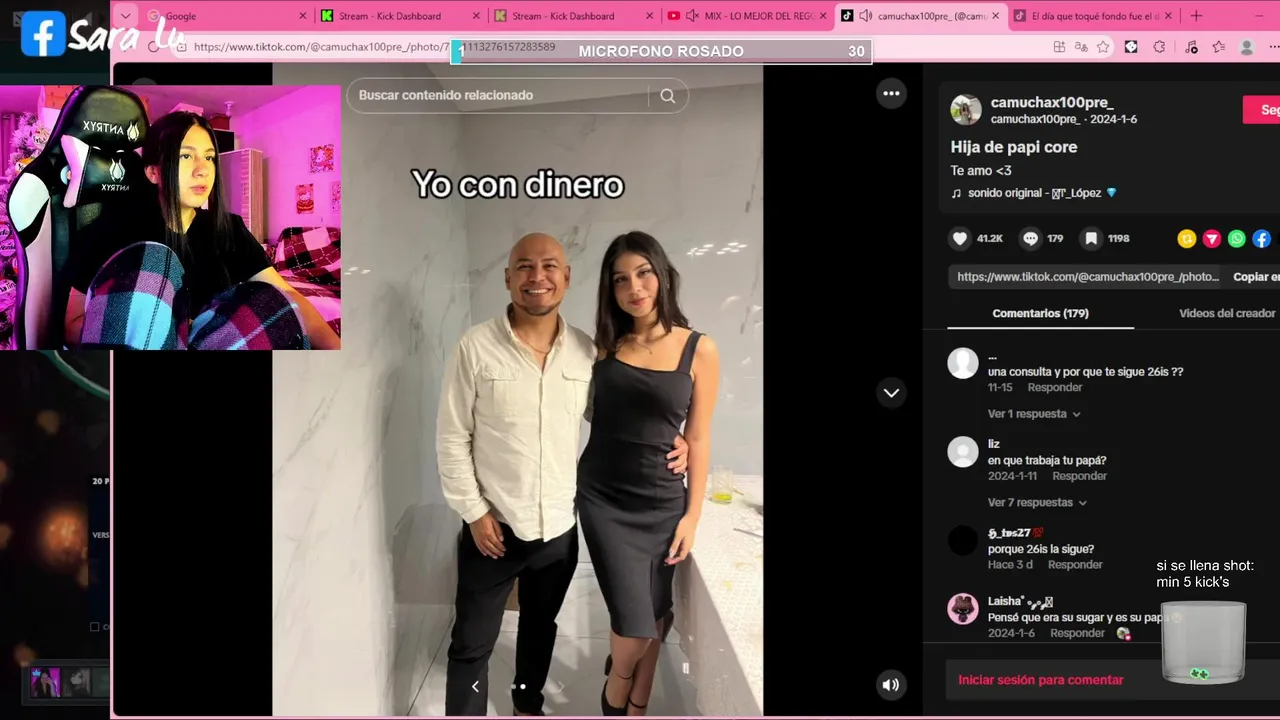
Task: Close the El día que toqué fondo tab
Action: (x=1169, y=16)
